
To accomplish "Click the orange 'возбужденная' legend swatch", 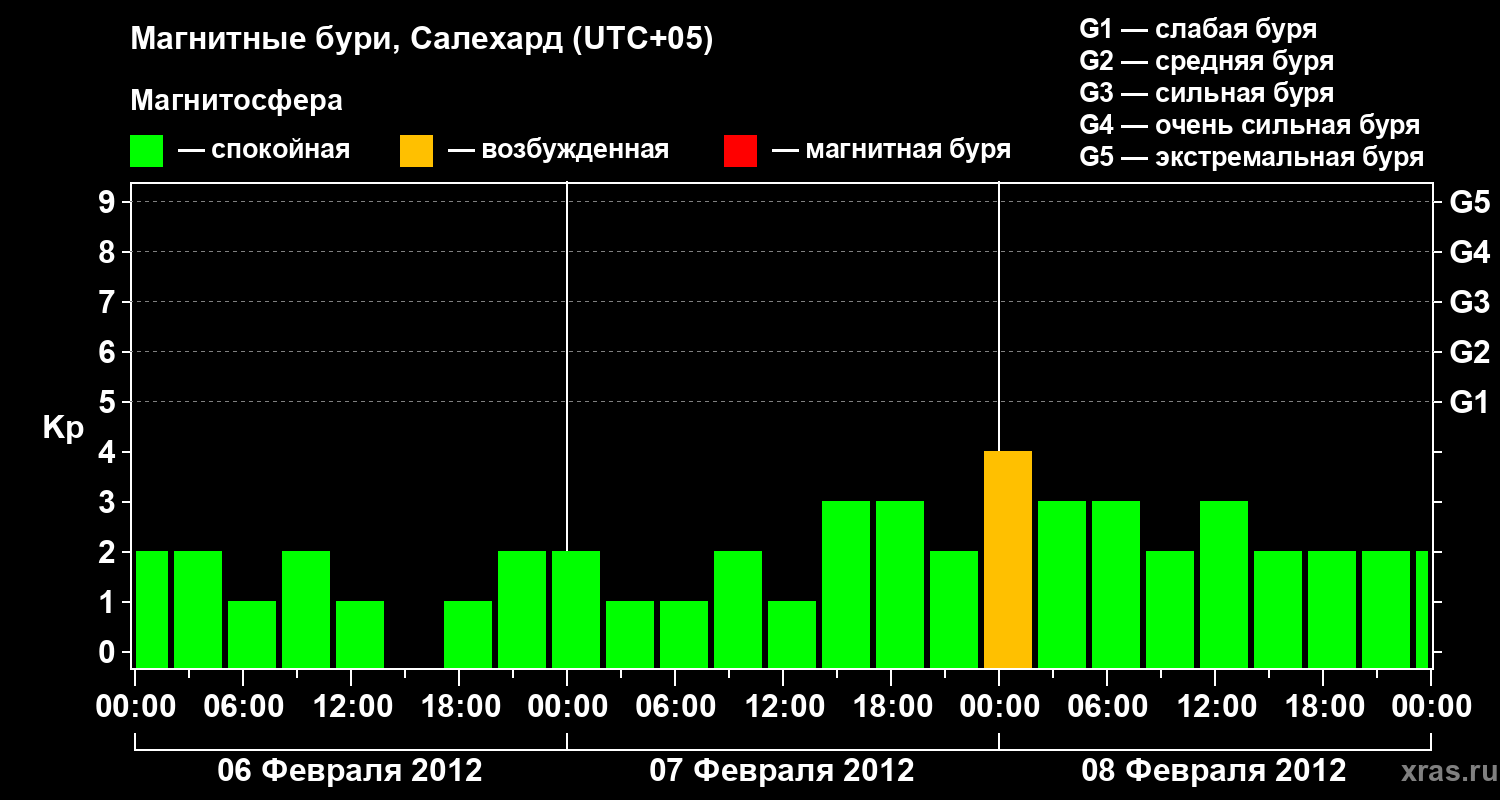I will tap(416, 151).
